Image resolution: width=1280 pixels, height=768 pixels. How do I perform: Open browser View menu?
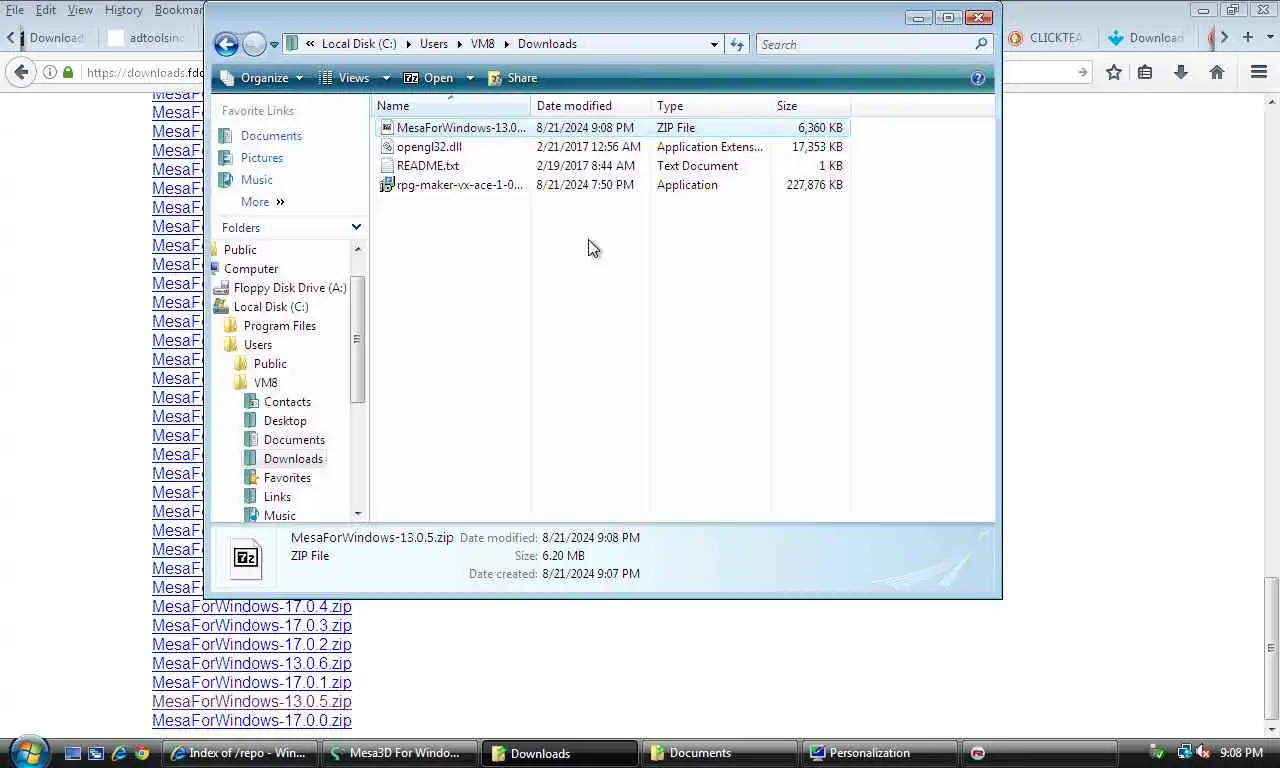click(80, 10)
